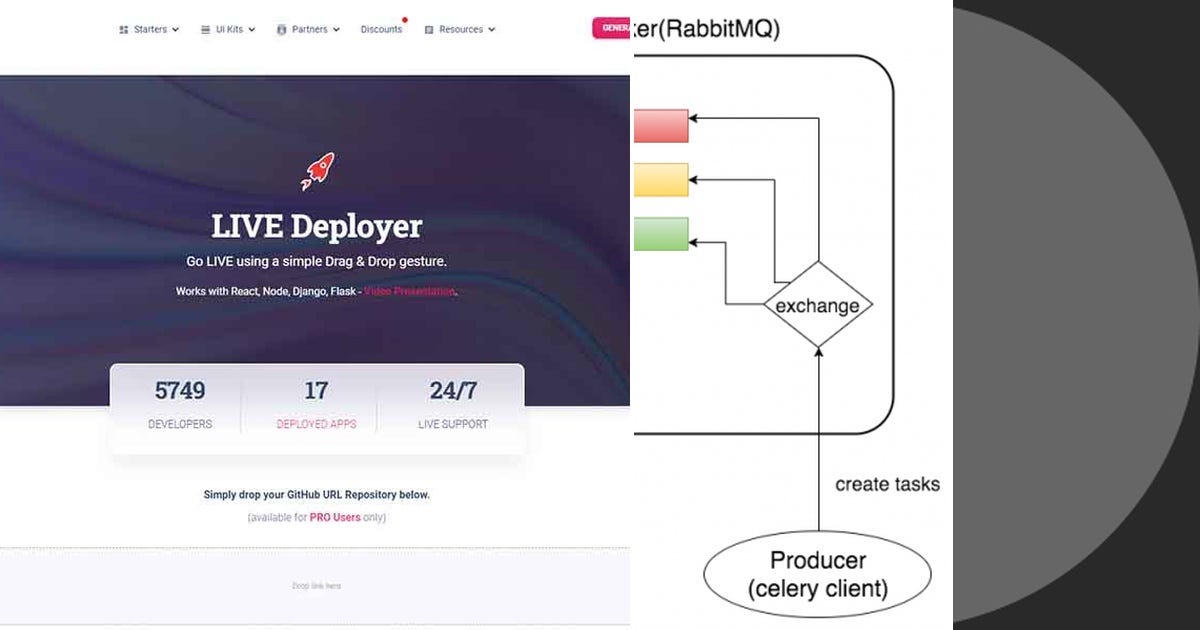This screenshot has width=1200, height=630.
Task: Click the Producer celery client ellipse
Action: point(818,575)
